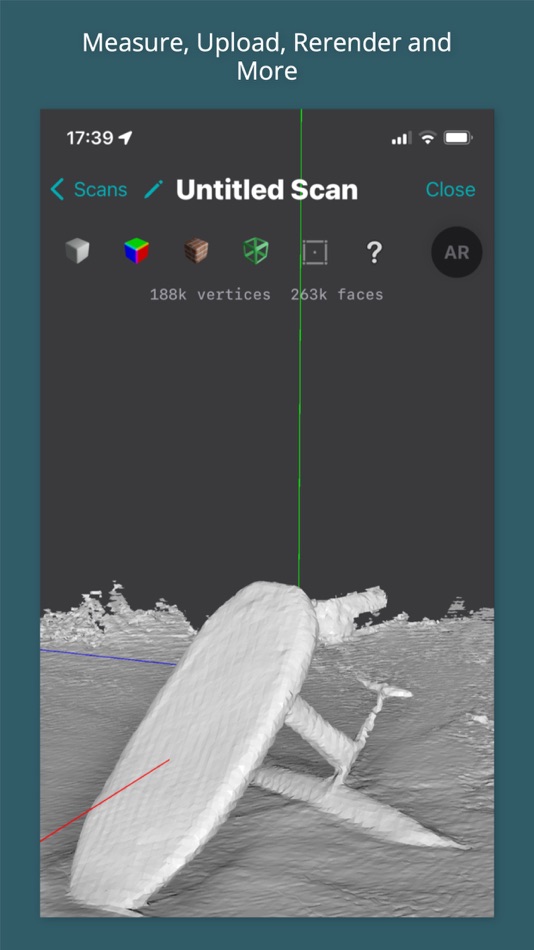Select the solid gray cube render mode
The width and height of the screenshot is (534, 950).
pyautogui.click(x=77, y=251)
